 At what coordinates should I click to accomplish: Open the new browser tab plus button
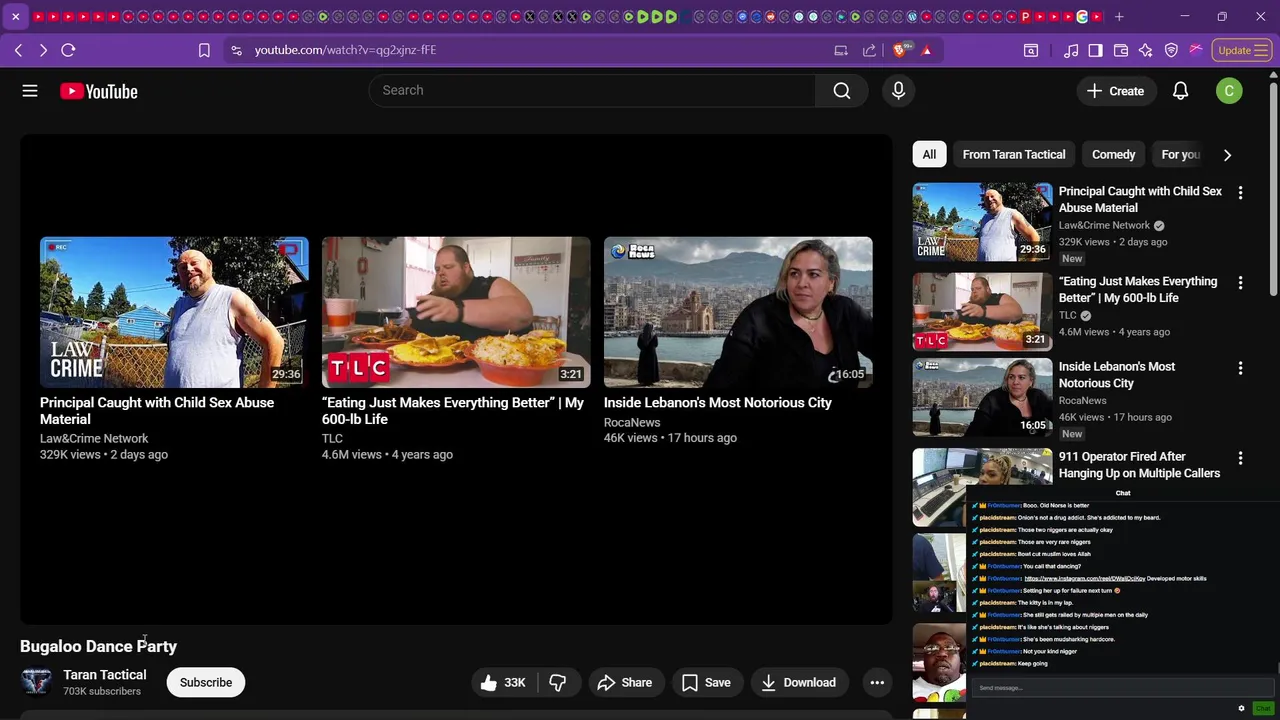click(x=1119, y=17)
